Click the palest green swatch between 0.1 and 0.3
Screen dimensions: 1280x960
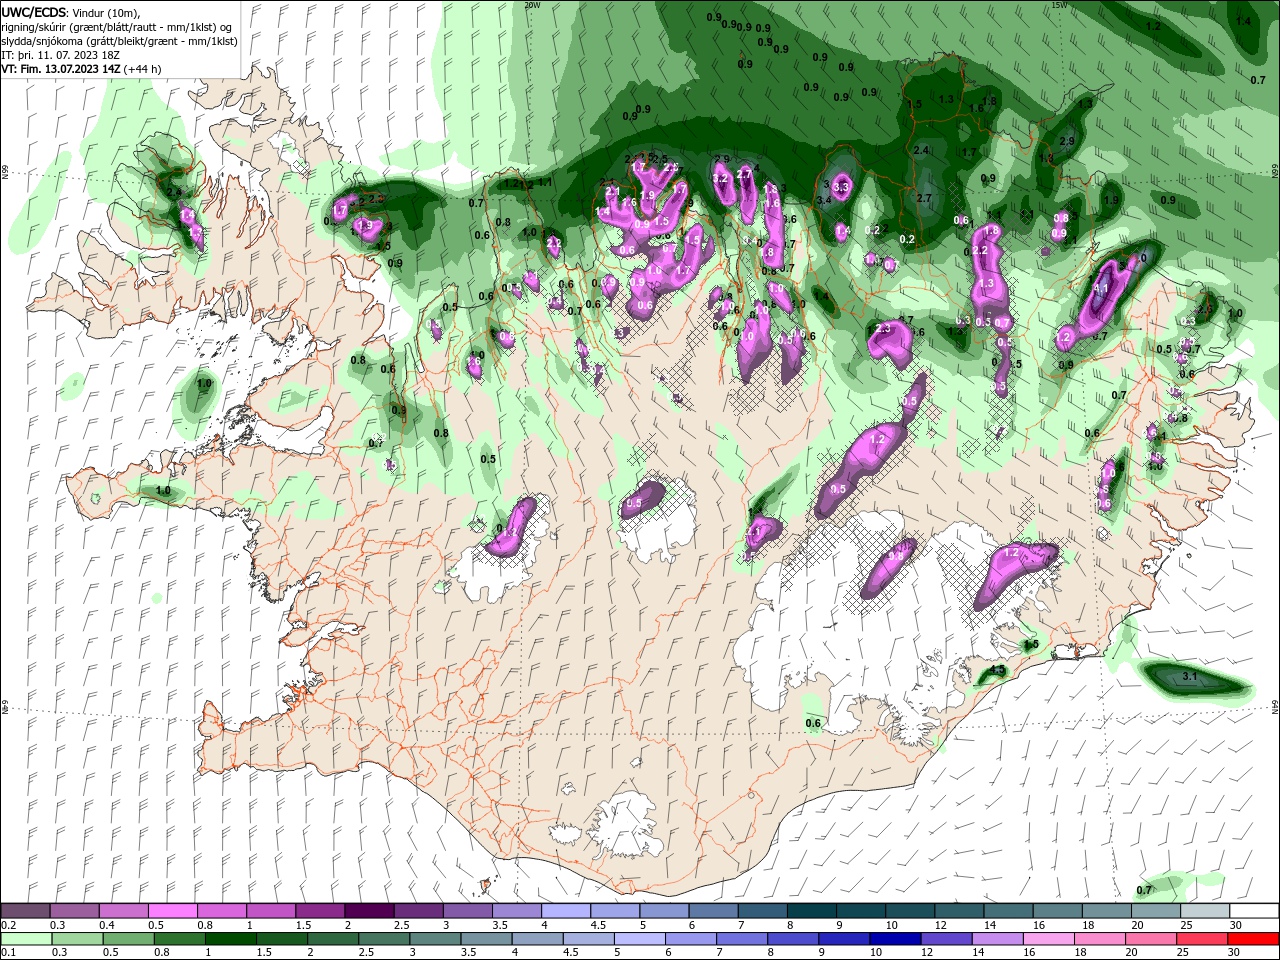(28, 939)
